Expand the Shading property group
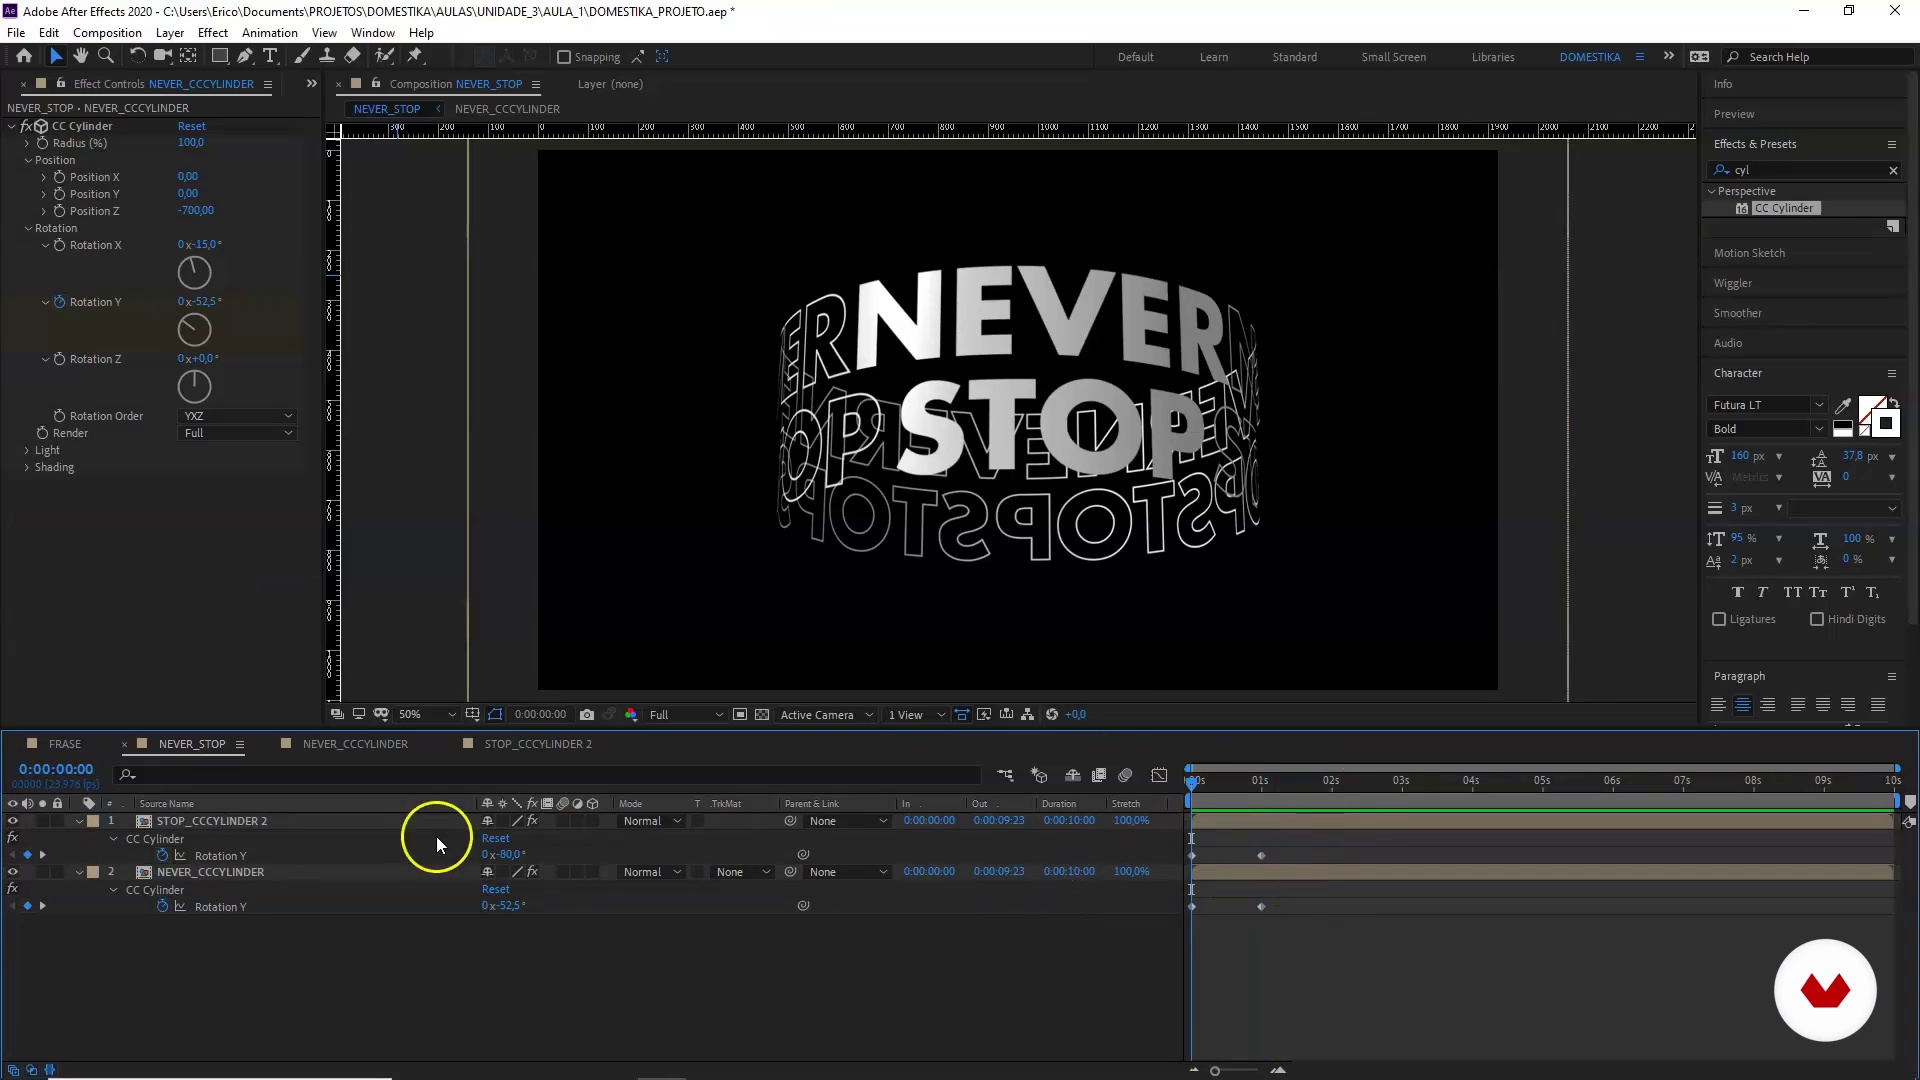 [27, 468]
